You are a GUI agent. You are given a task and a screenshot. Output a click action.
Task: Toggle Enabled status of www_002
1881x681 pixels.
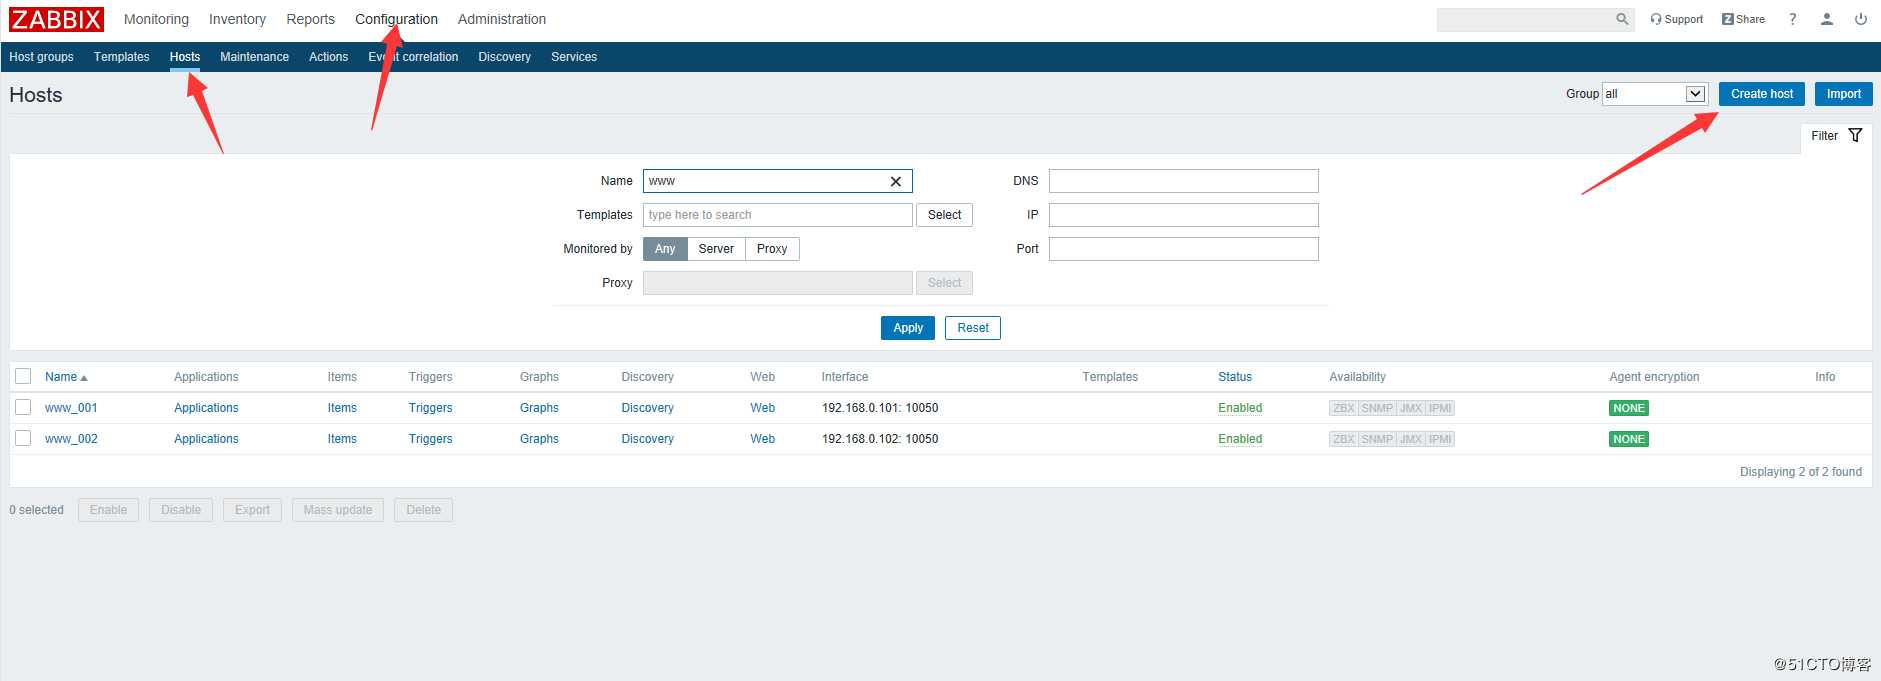point(1240,439)
